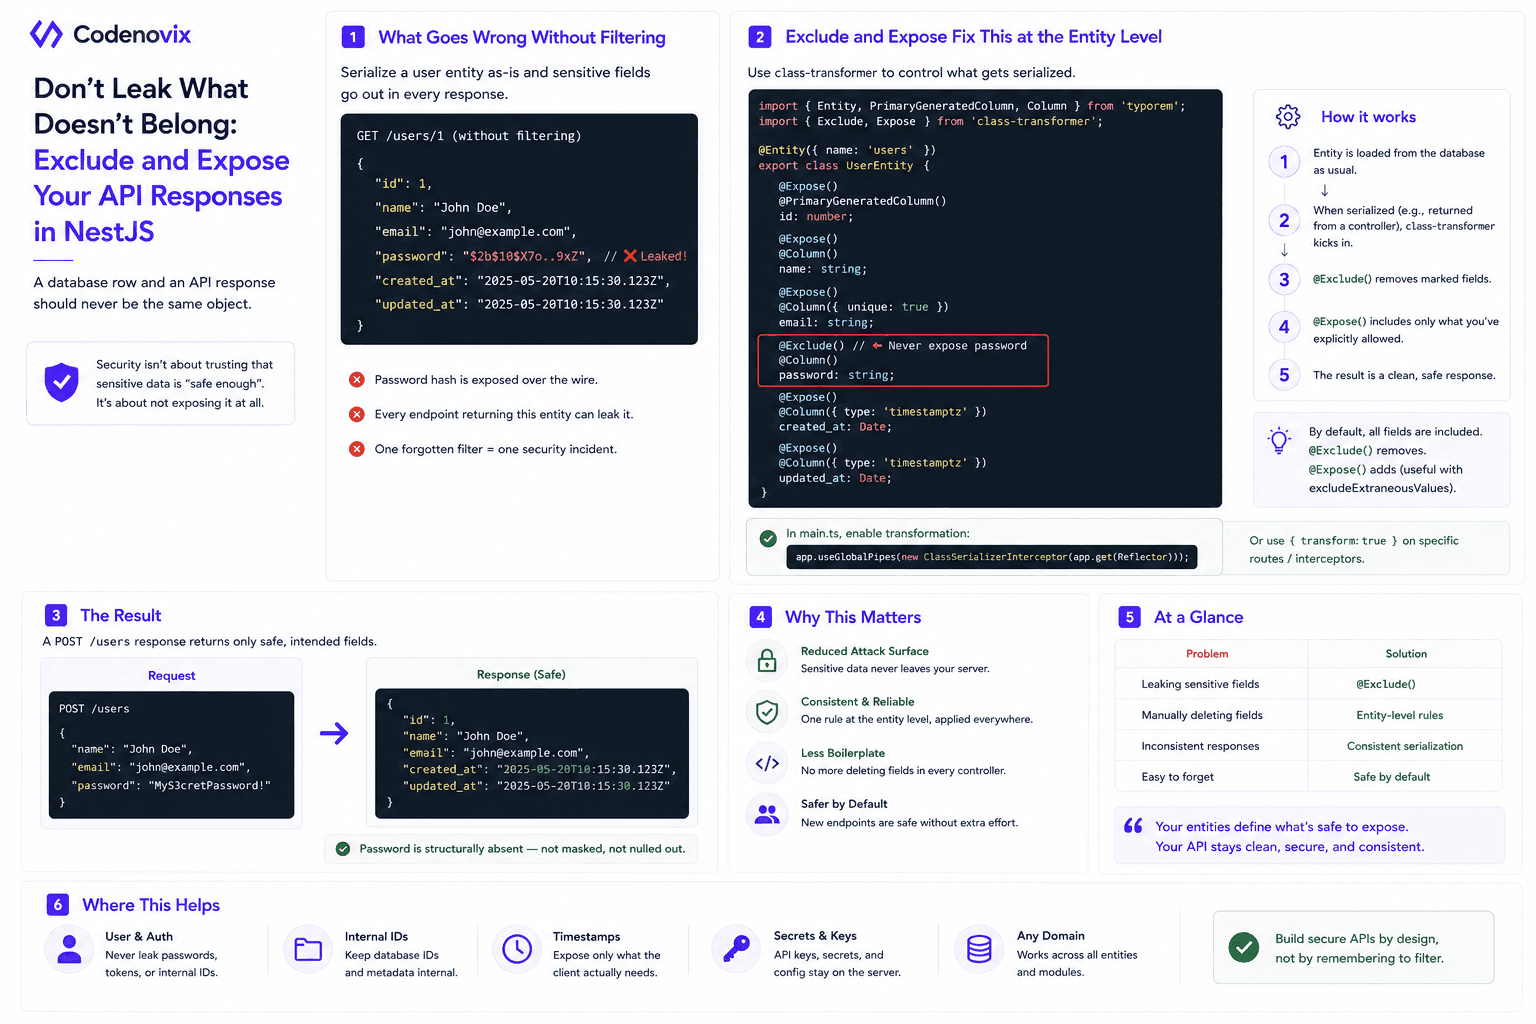Click the "Request" label above the POST code block
This screenshot has width=1536, height=1024.
(172, 676)
